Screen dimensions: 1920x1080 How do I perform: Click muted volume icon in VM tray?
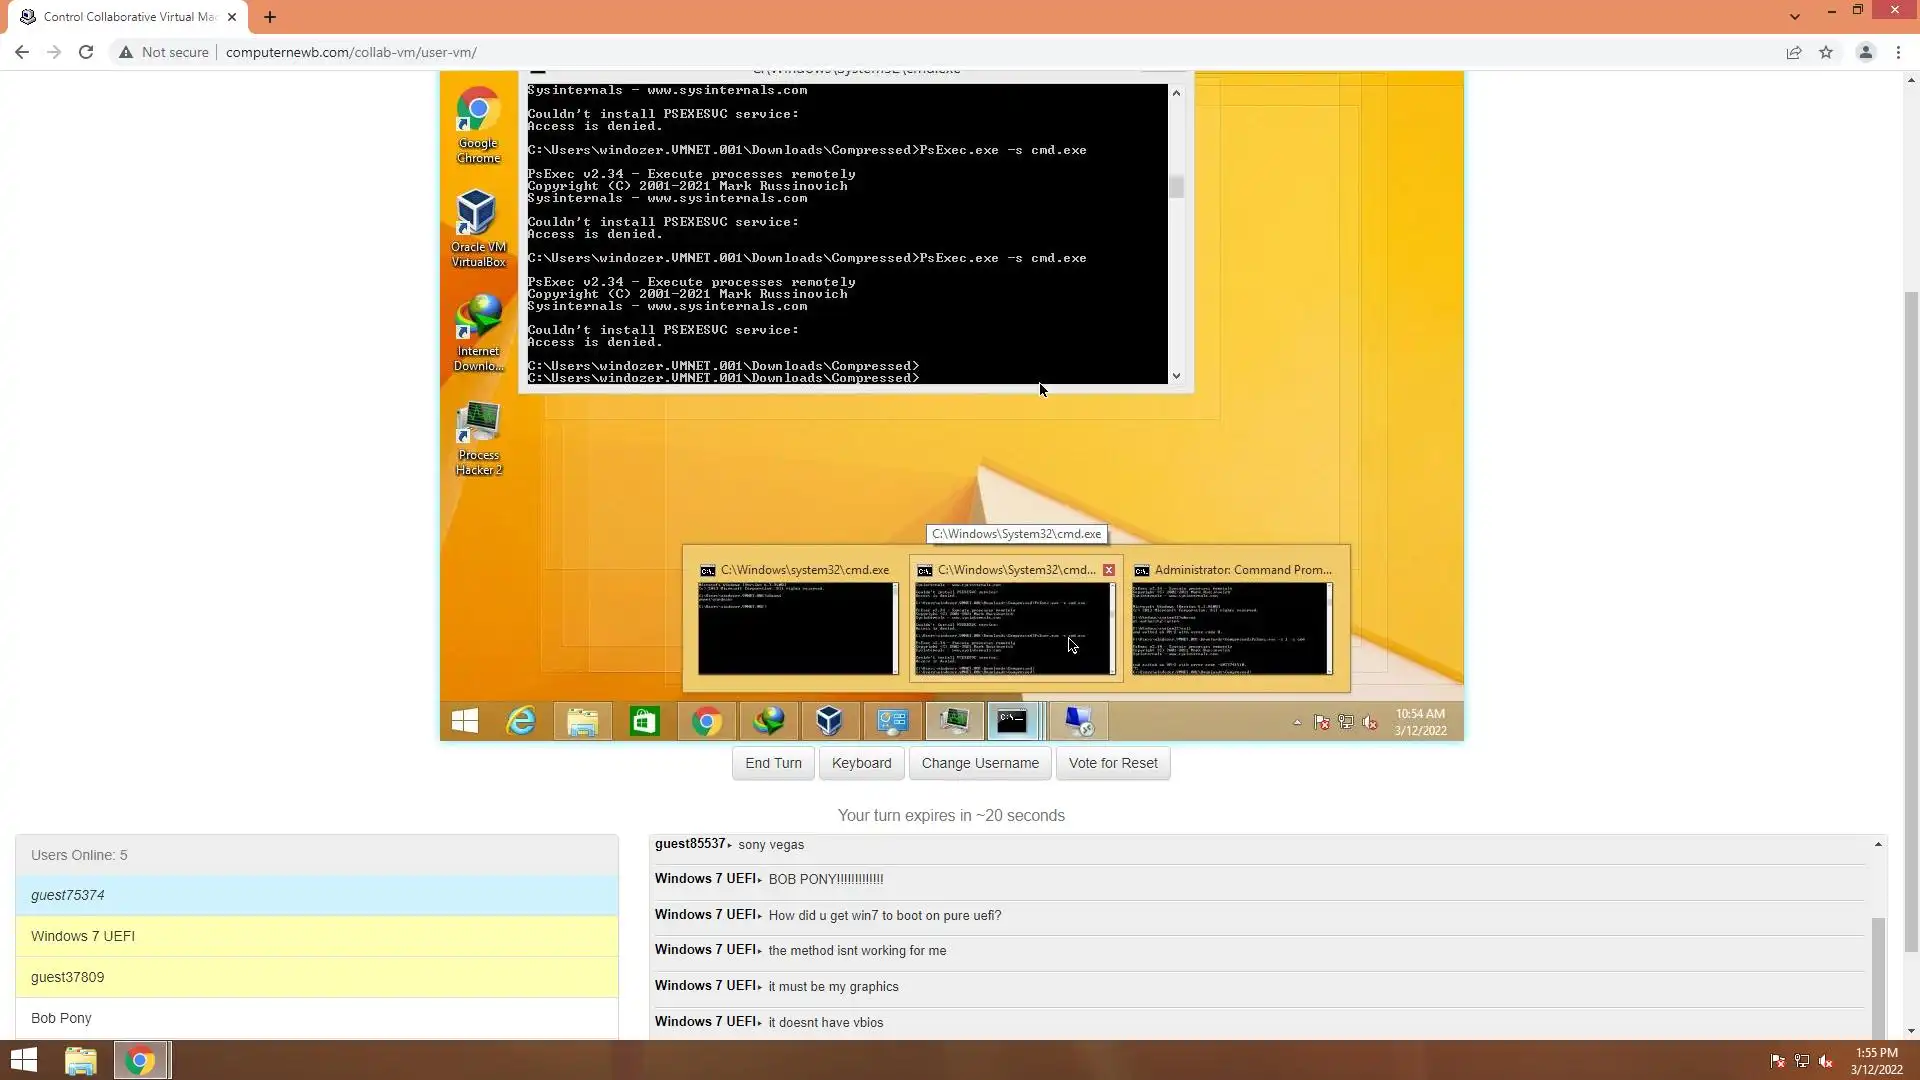(x=1370, y=722)
